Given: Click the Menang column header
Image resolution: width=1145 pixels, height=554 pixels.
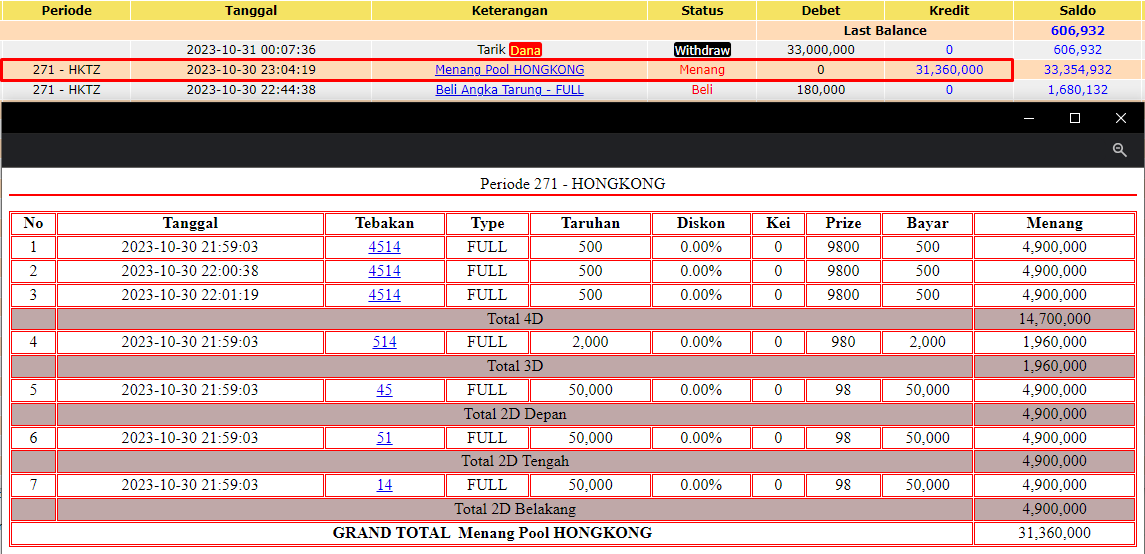Looking at the screenshot, I should [1054, 223].
